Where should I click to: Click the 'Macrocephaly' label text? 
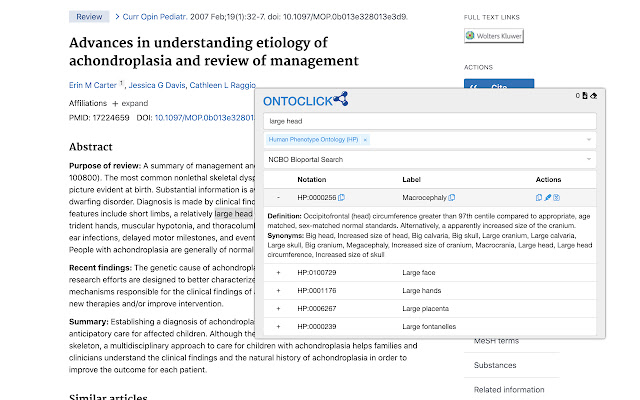point(424,198)
